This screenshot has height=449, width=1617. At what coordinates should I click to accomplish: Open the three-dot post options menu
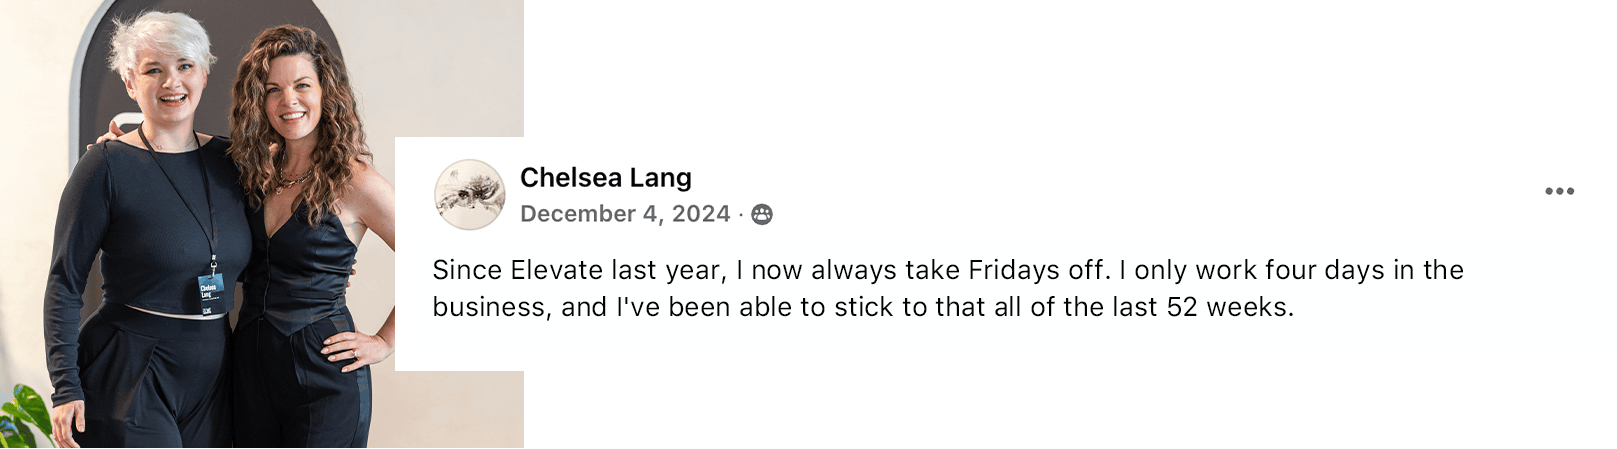pos(1559,191)
